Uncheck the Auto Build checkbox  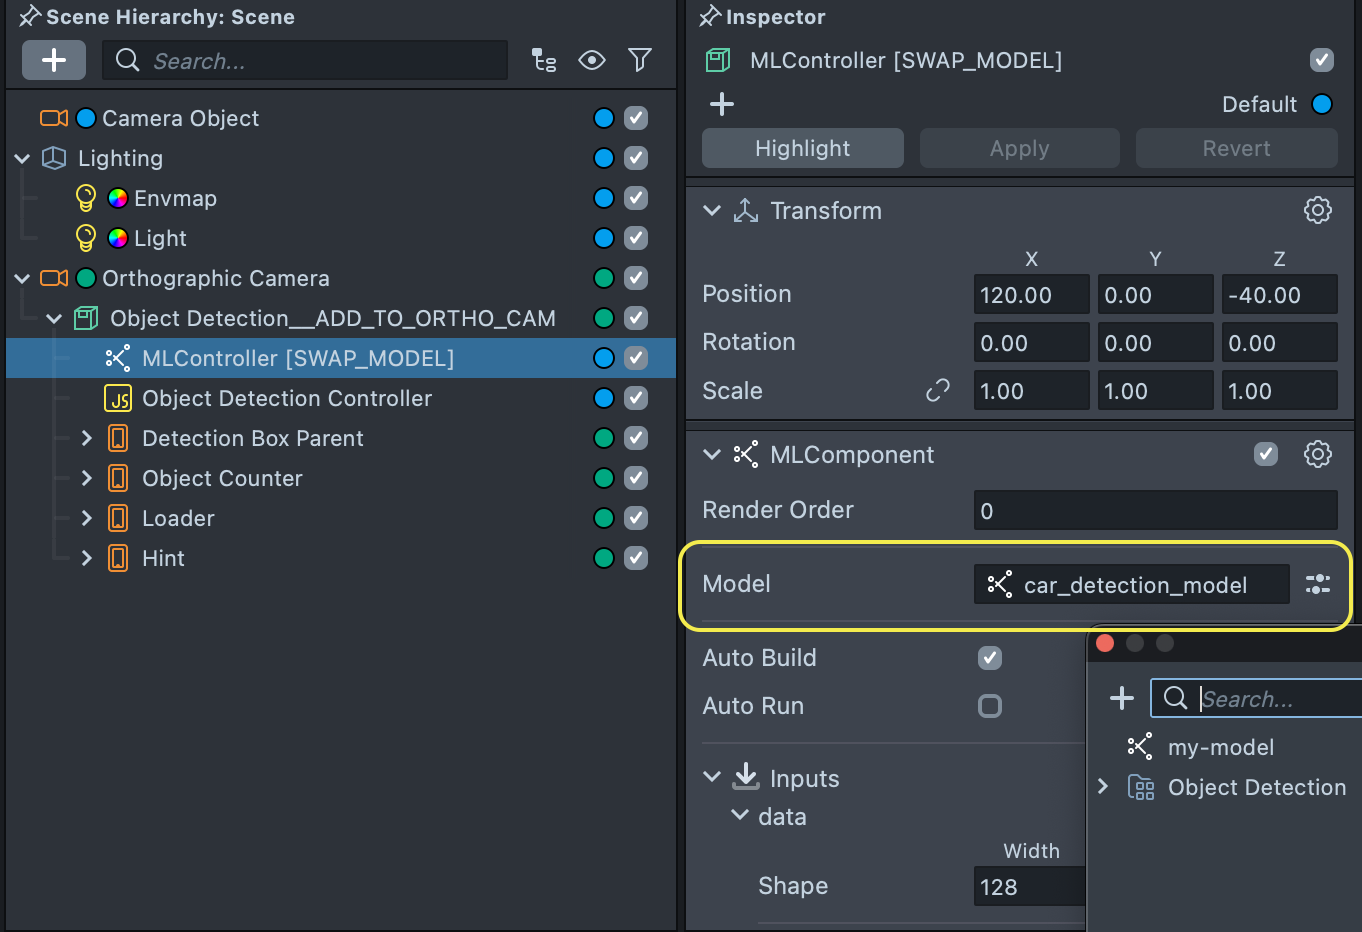[989, 658]
